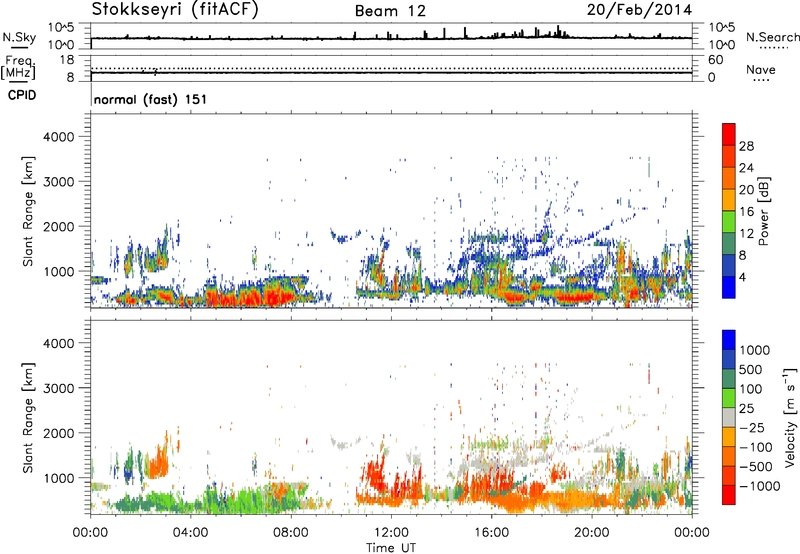Click the "Power [dB]" colorbar title
800x554 pixels.
click(764, 212)
